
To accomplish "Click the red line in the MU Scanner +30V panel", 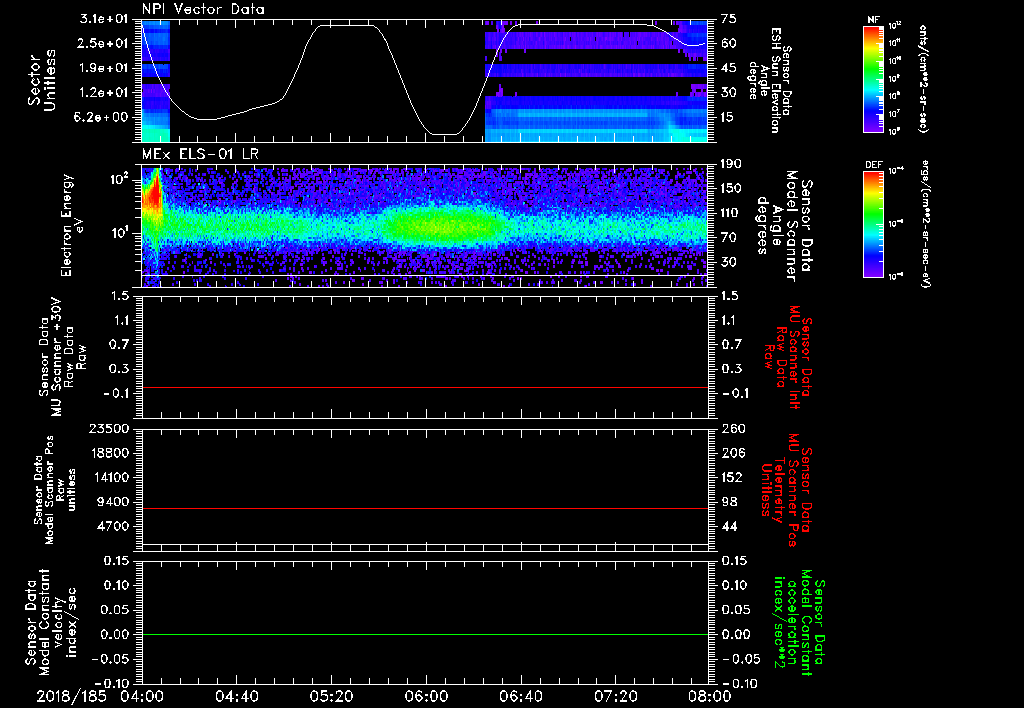I will [x=424, y=387].
